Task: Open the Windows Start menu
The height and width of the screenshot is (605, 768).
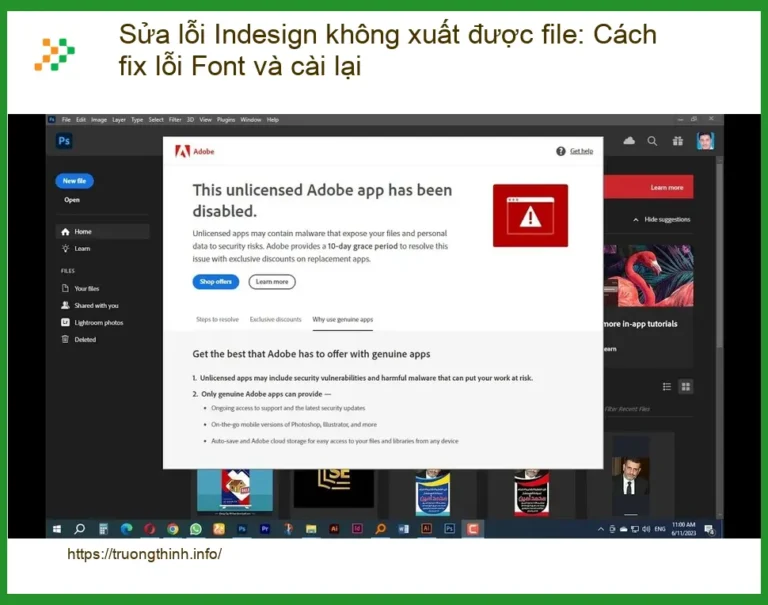Action: 57,529
